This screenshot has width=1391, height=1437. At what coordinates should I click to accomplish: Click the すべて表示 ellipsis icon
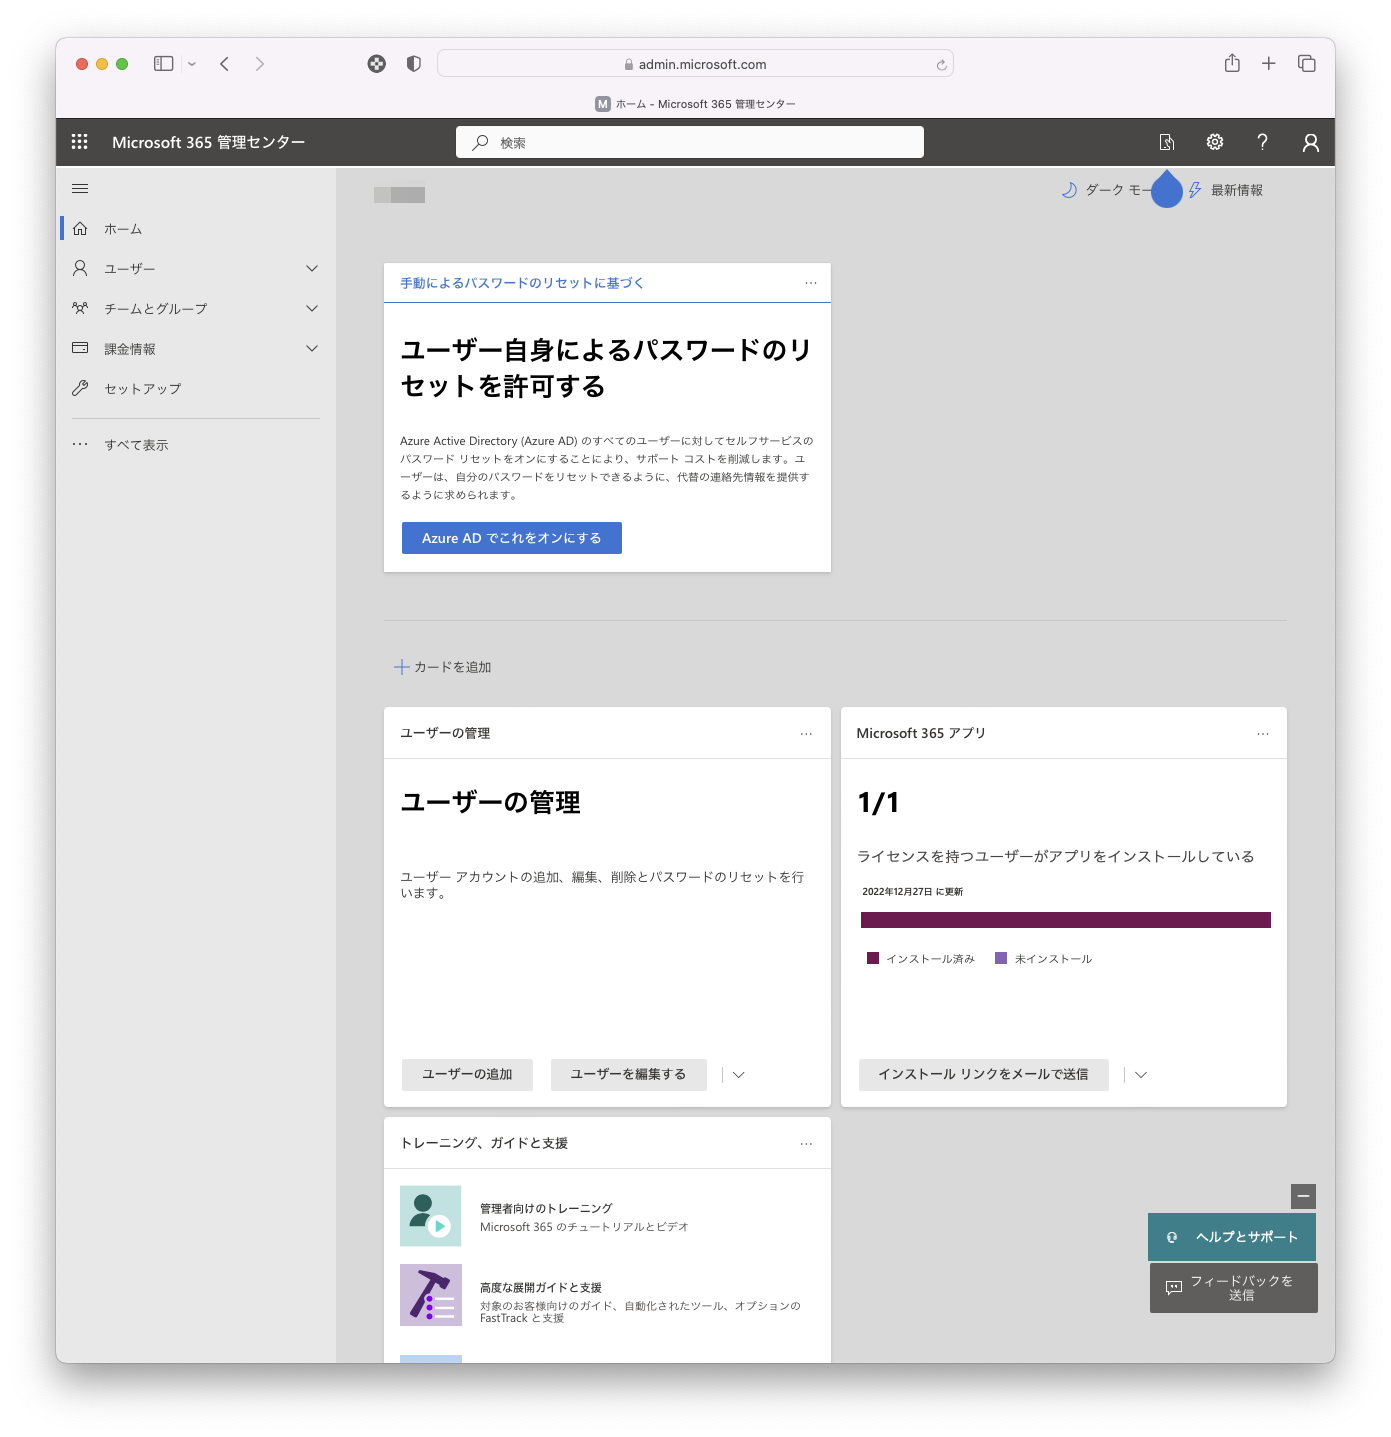(80, 444)
